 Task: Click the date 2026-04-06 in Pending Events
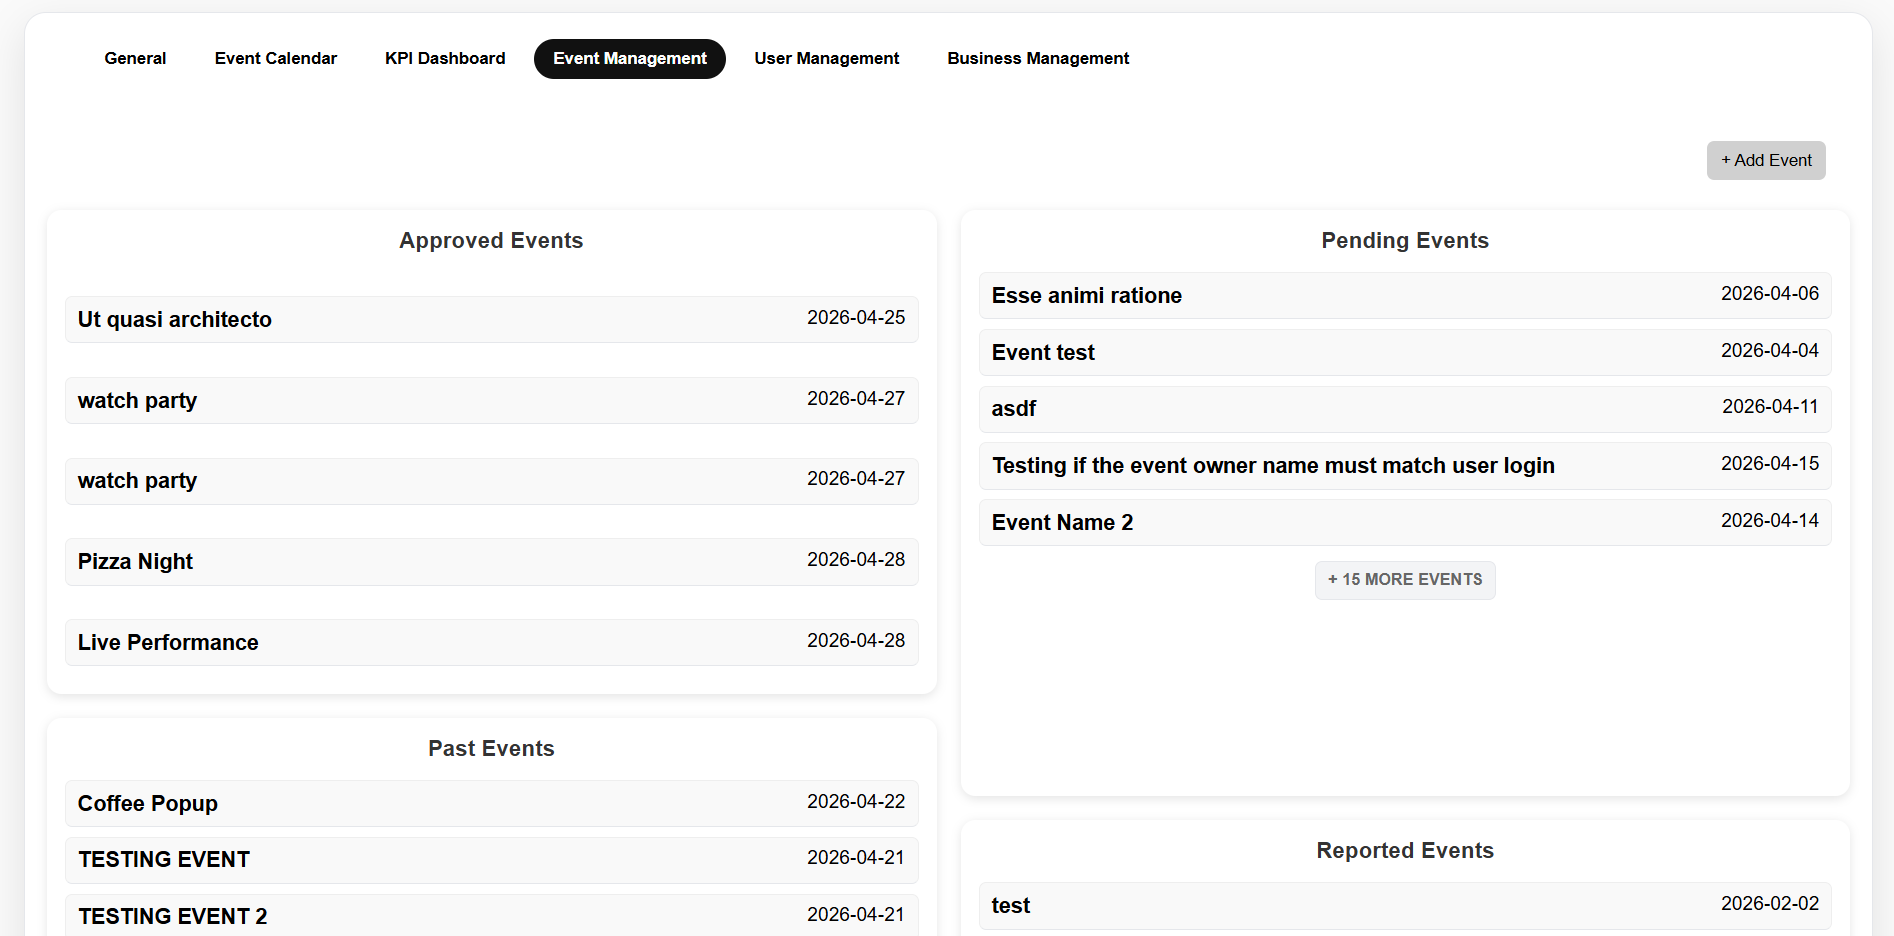pyautogui.click(x=1769, y=293)
